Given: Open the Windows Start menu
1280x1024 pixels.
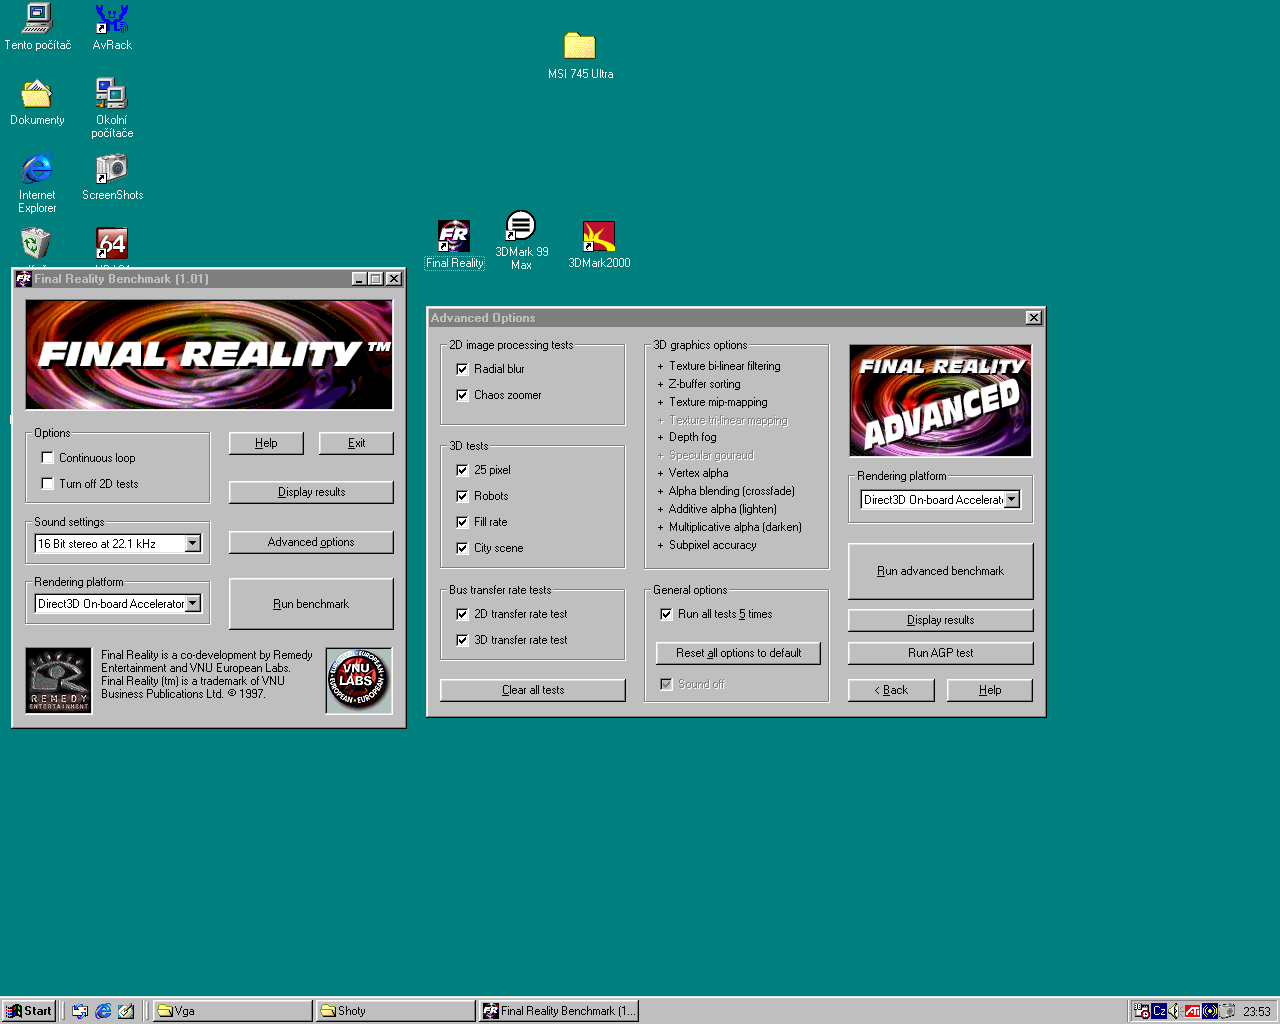Looking at the screenshot, I should coord(29,1011).
